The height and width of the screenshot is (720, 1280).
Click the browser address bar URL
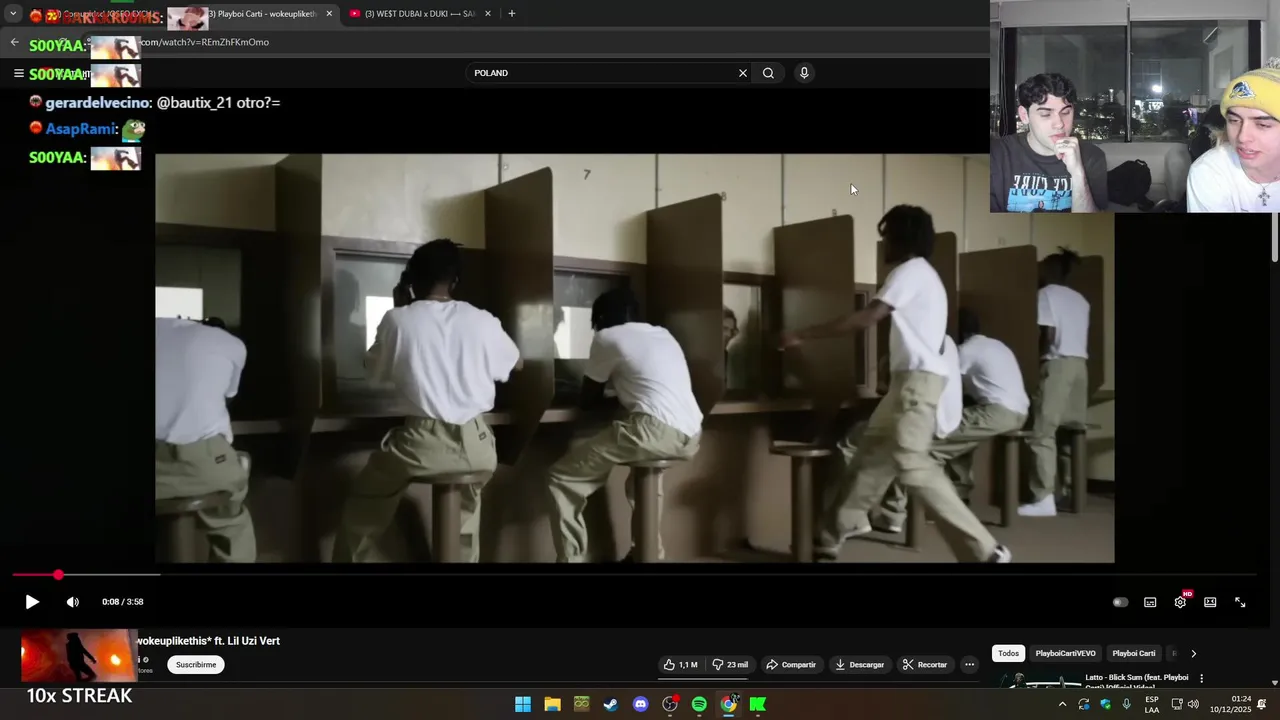[x=204, y=42]
